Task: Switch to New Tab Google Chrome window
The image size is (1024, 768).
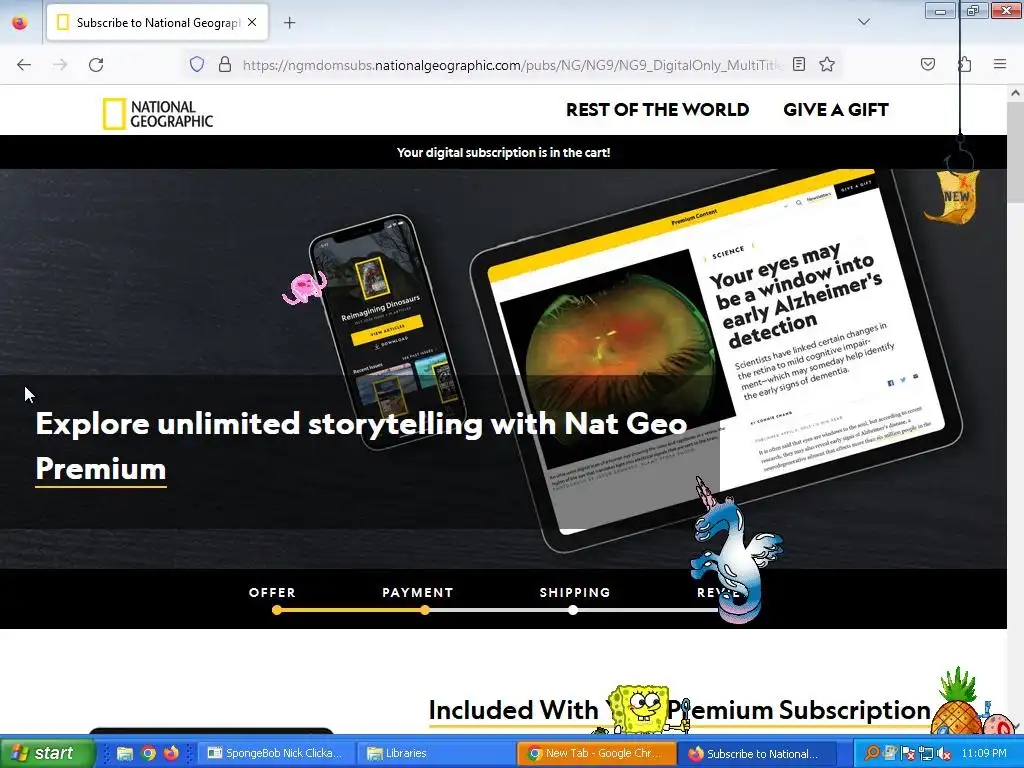Action: [x=596, y=753]
